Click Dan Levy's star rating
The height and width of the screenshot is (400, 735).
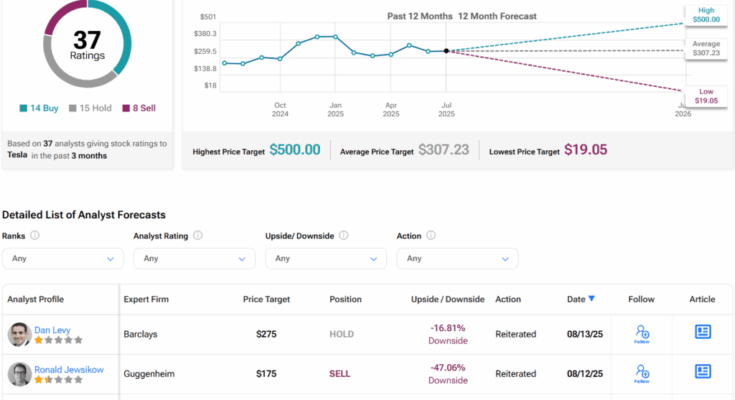pyautogui.click(x=59, y=340)
